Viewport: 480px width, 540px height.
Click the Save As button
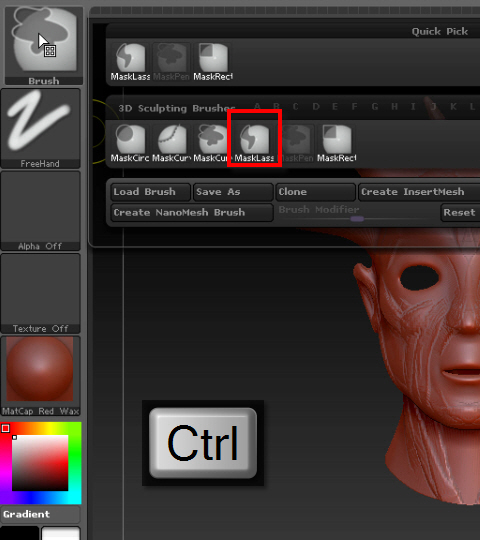(x=233, y=192)
